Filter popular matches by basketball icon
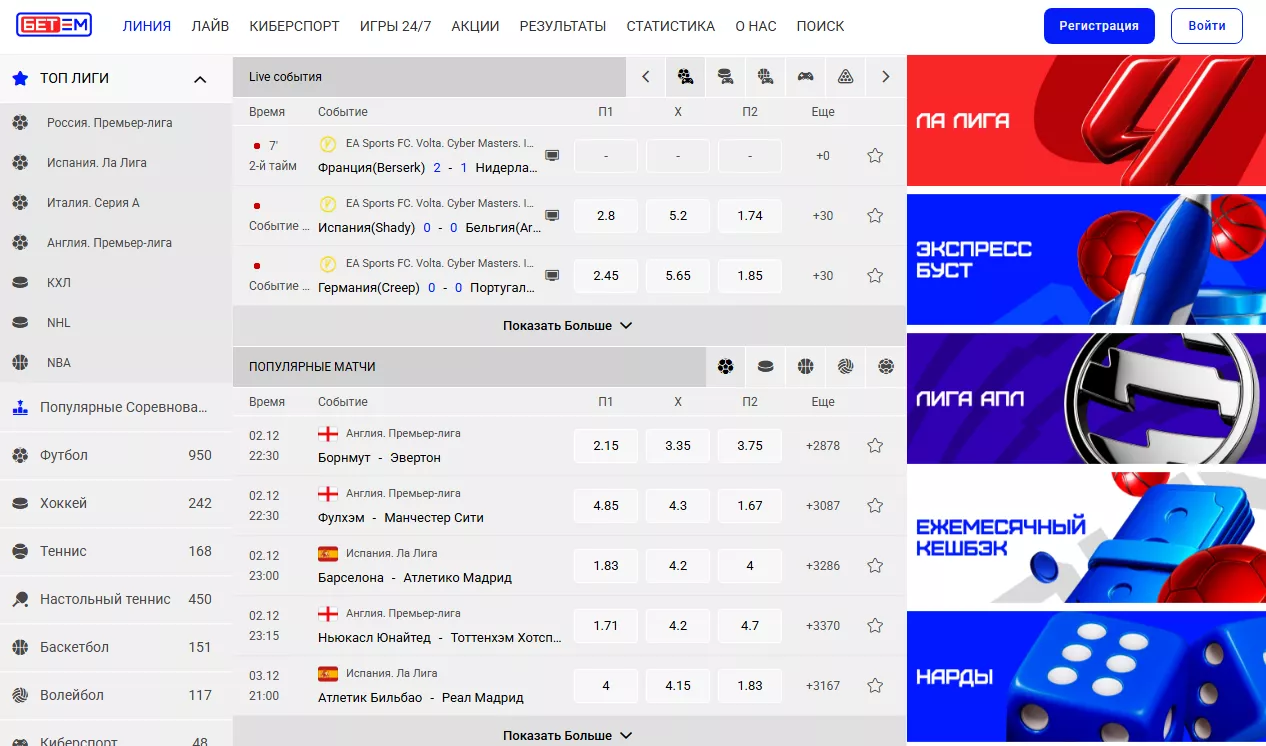 805,367
